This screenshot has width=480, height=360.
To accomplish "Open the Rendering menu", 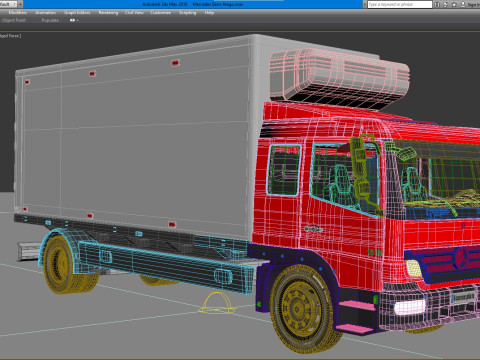I will pos(108,13).
